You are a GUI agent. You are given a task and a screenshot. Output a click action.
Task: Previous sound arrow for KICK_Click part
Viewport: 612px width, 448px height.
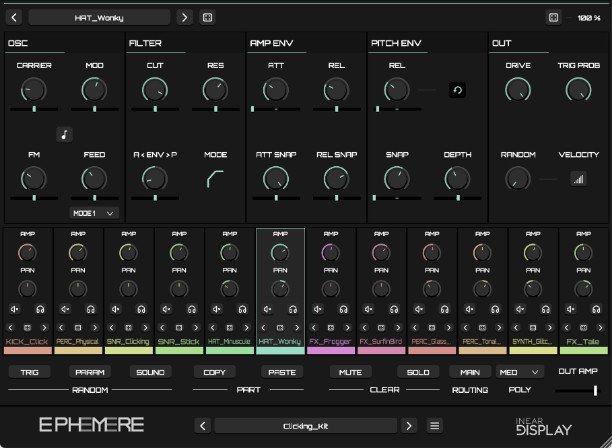pos(11,327)
